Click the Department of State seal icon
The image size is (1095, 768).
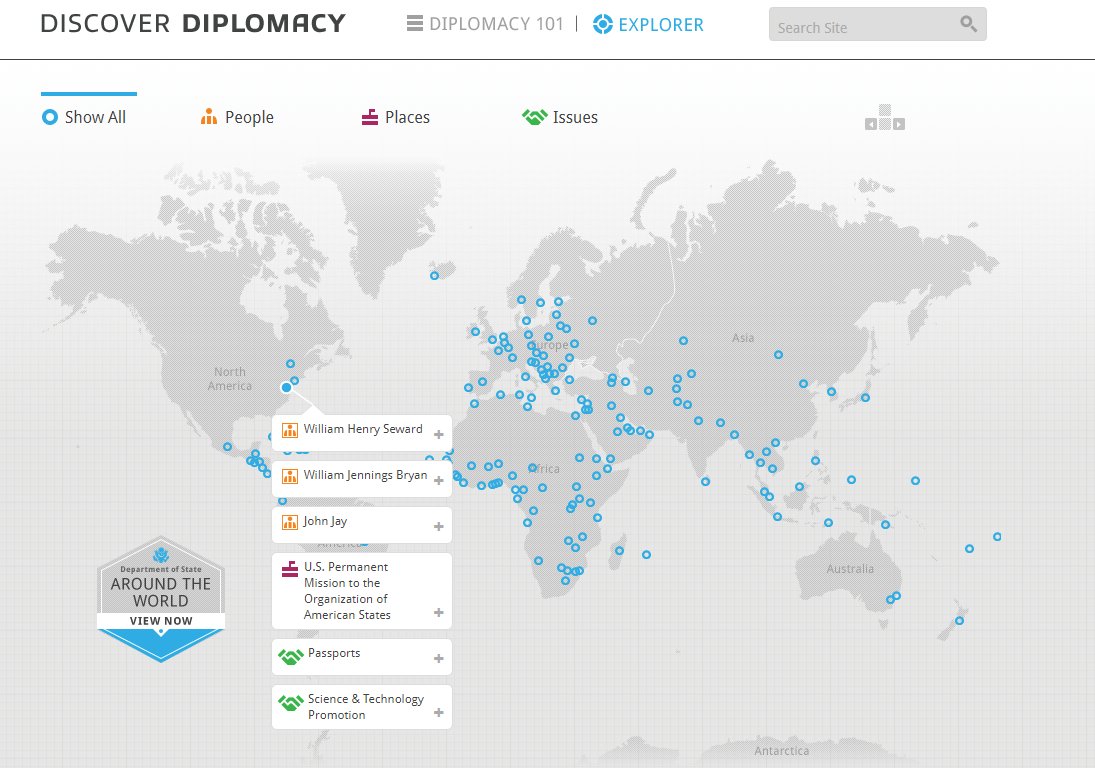tap(161, 555)
